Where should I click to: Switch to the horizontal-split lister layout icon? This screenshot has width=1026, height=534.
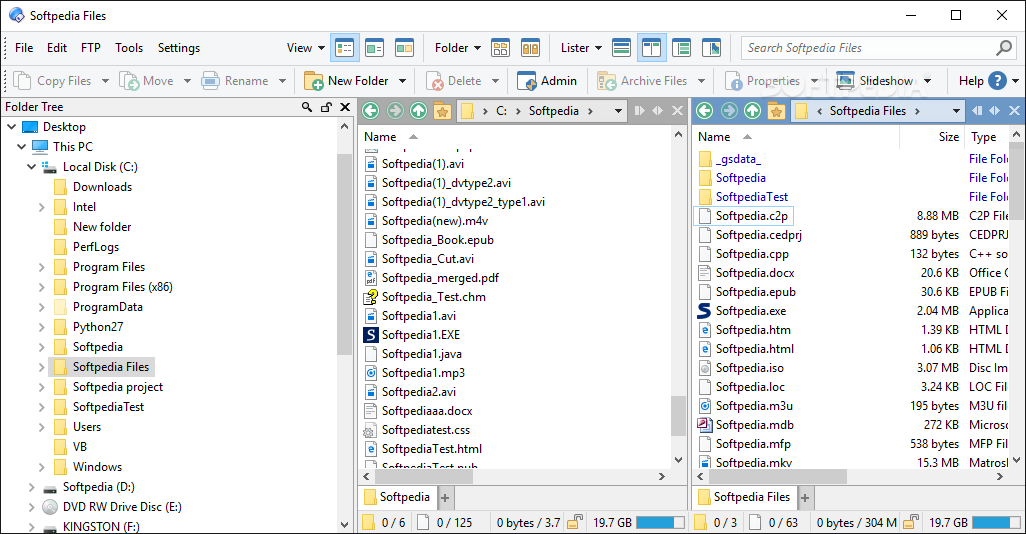[x=621, y=48]
